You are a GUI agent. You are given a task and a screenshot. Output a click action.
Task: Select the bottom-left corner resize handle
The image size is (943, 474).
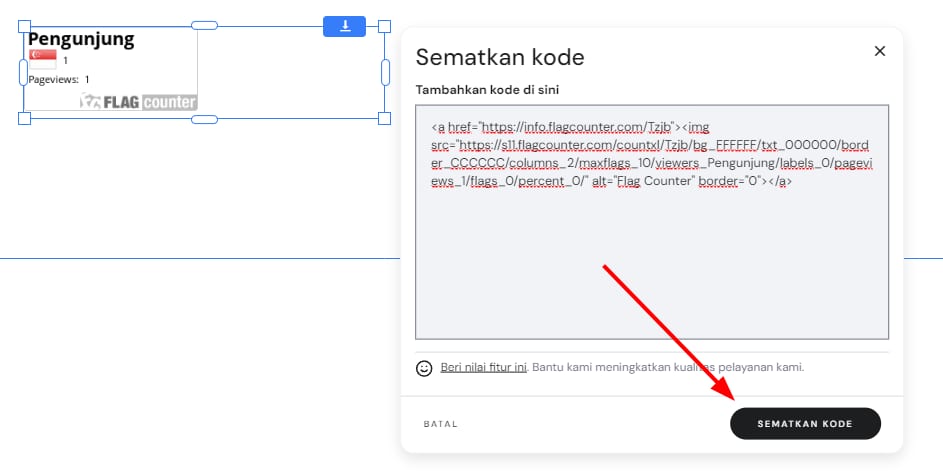pos(24,119)
